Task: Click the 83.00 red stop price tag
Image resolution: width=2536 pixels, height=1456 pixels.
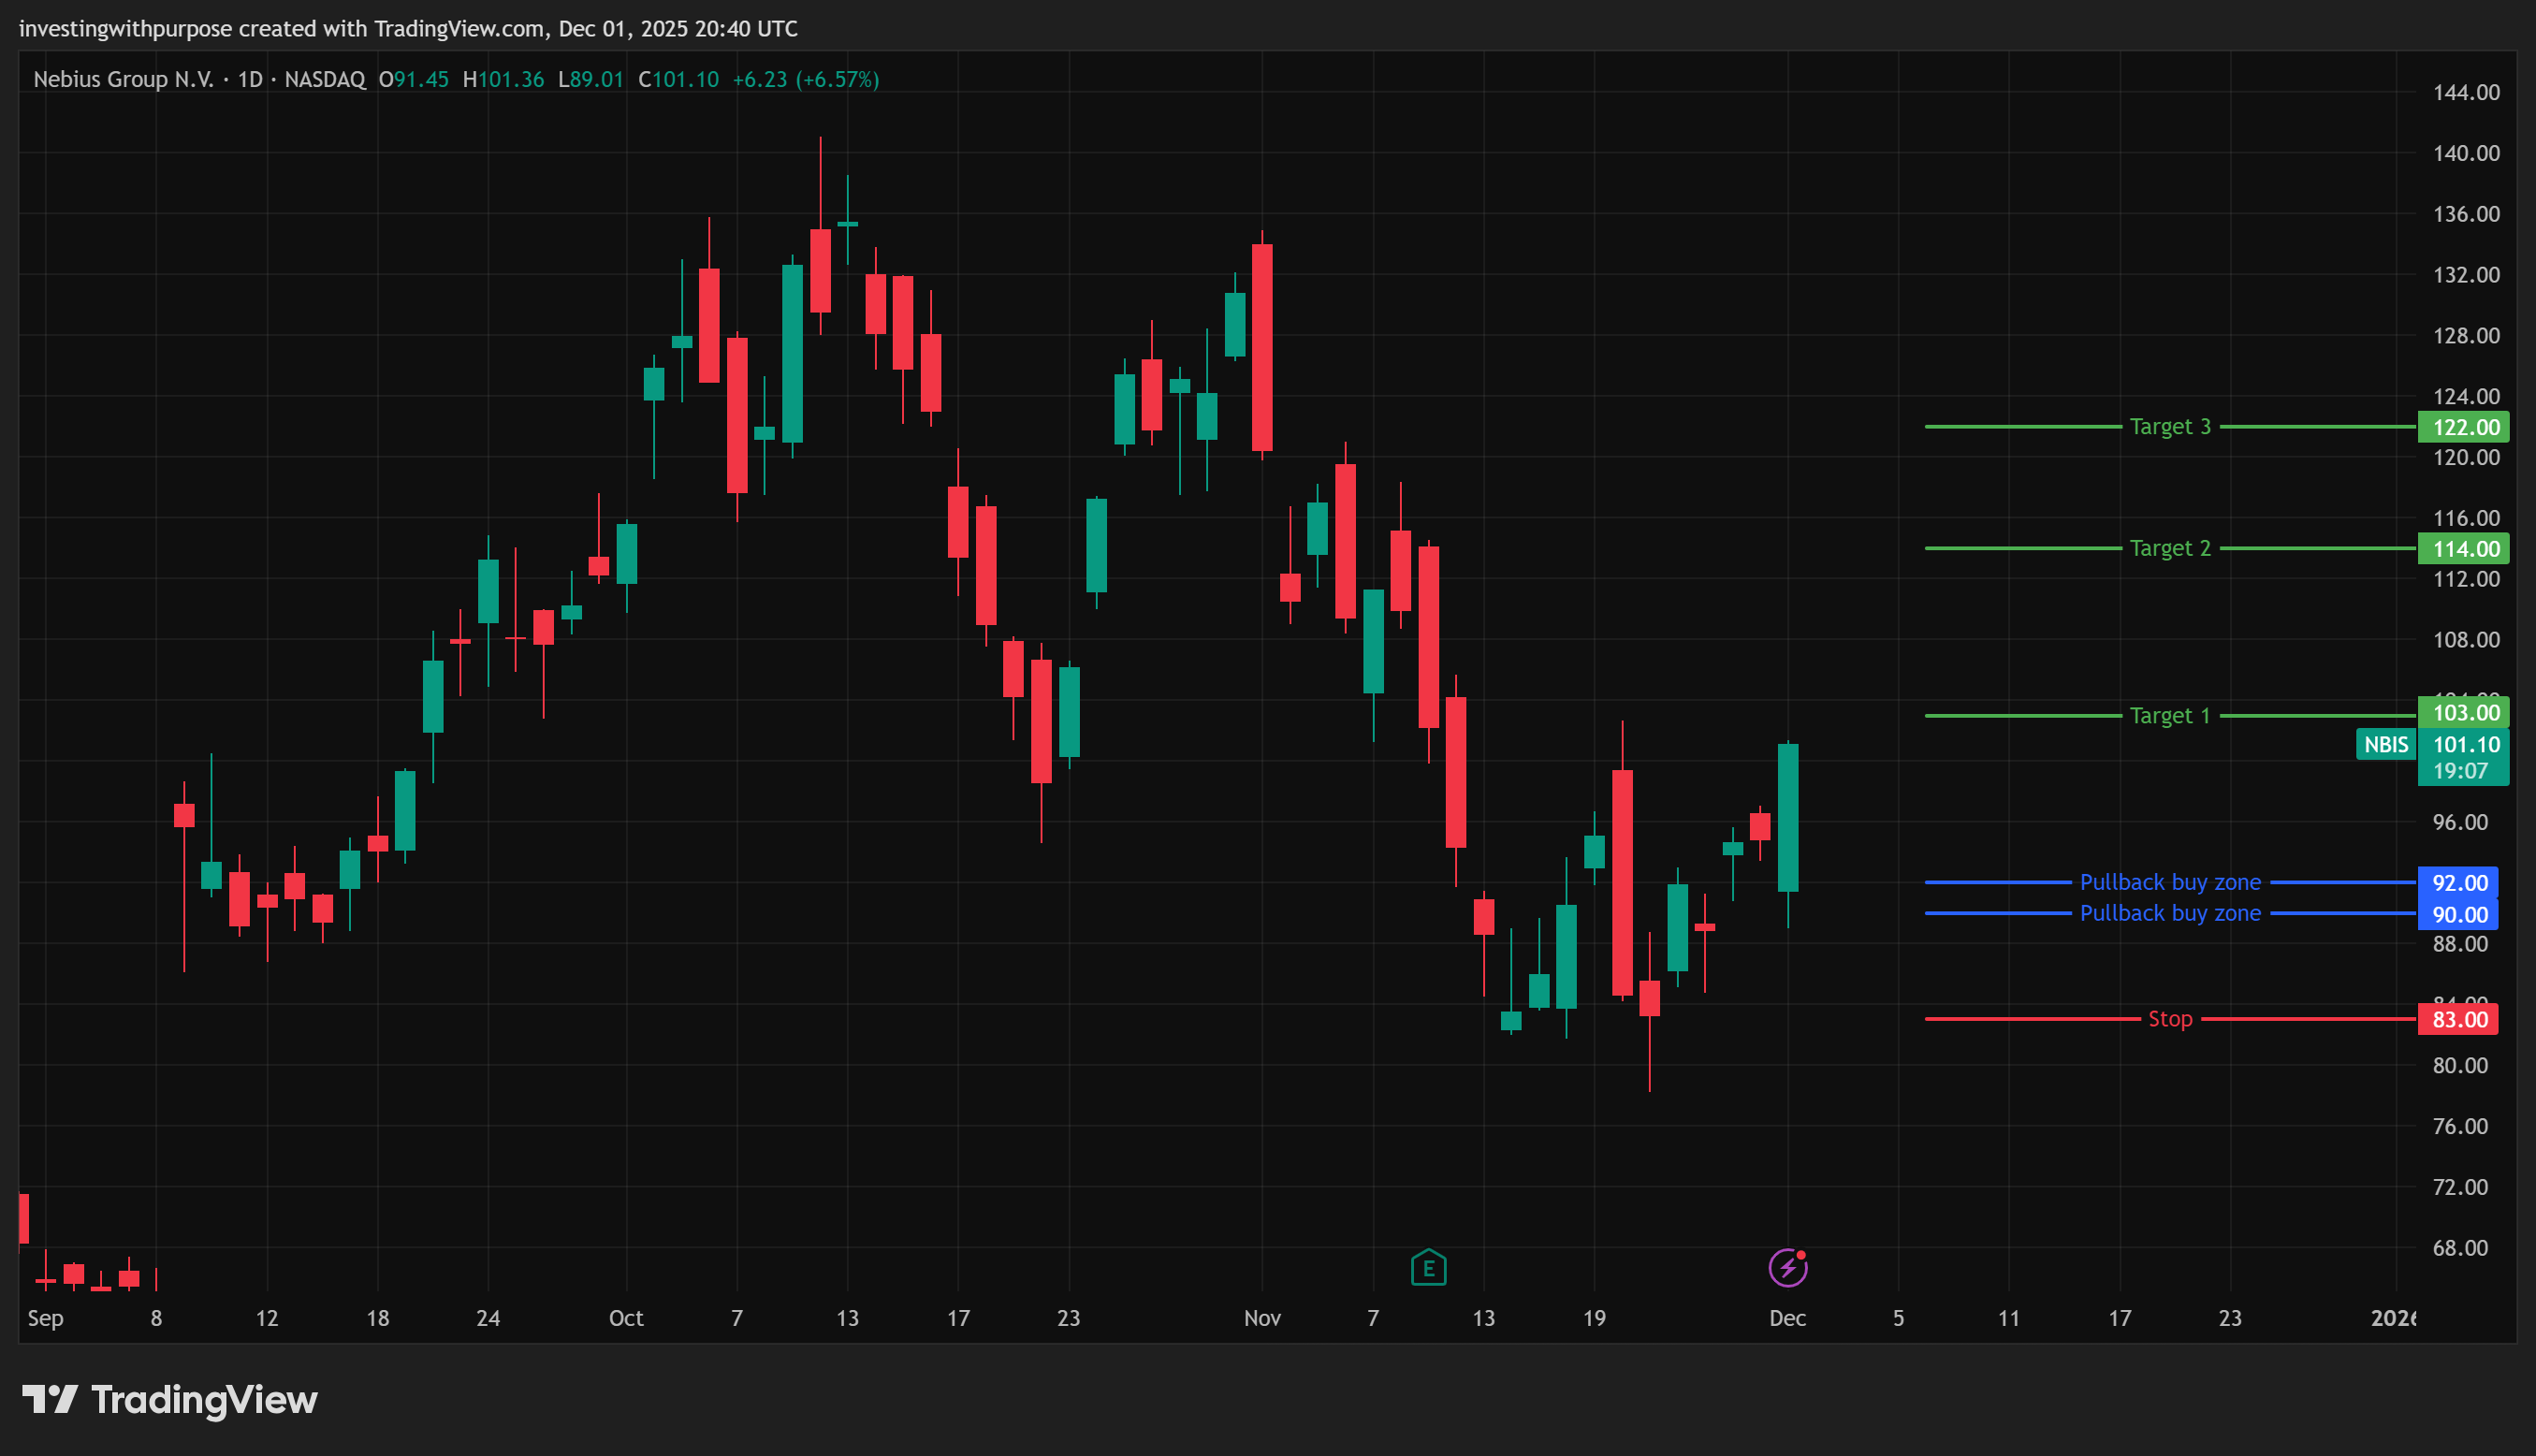Action: [2459, 1019]
